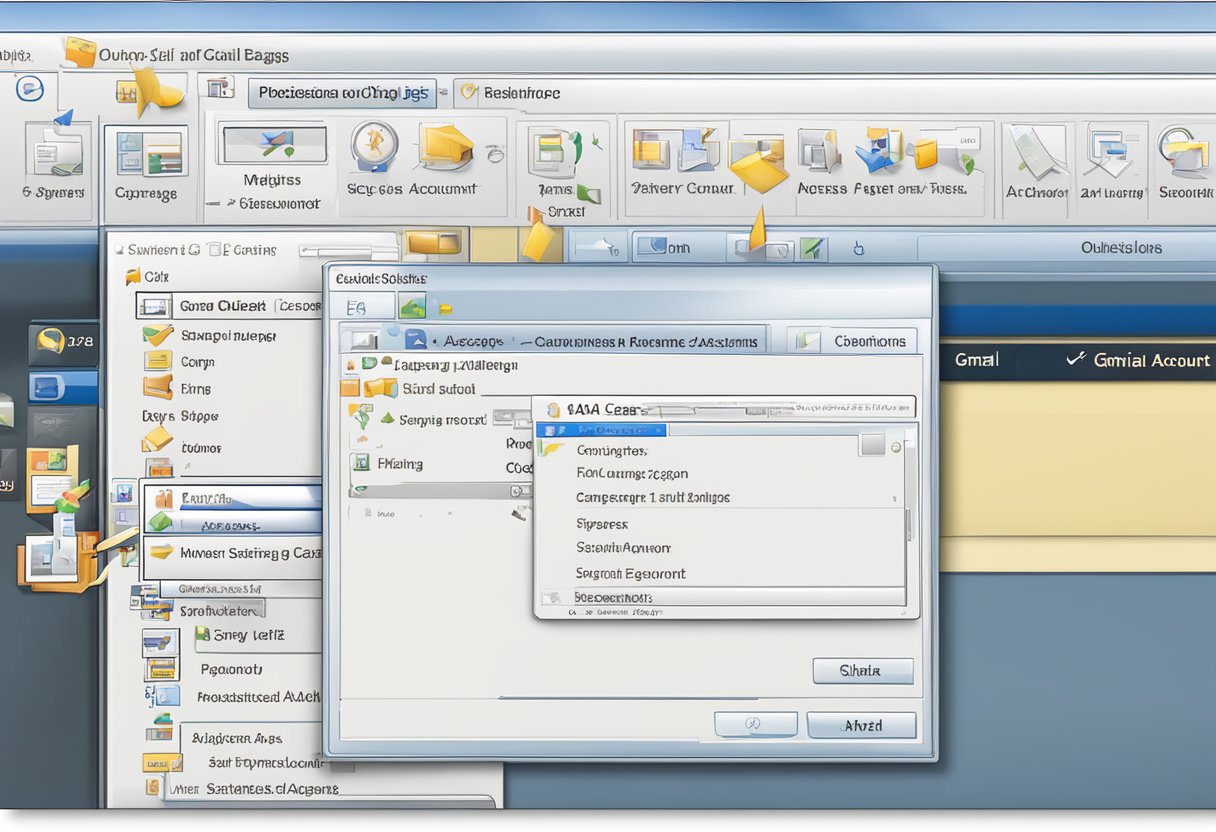The image size is (1216, 832).
Task: Click the Mtehgitss ribbon icon
Action: pyautogui.click(x=271, y=144)
